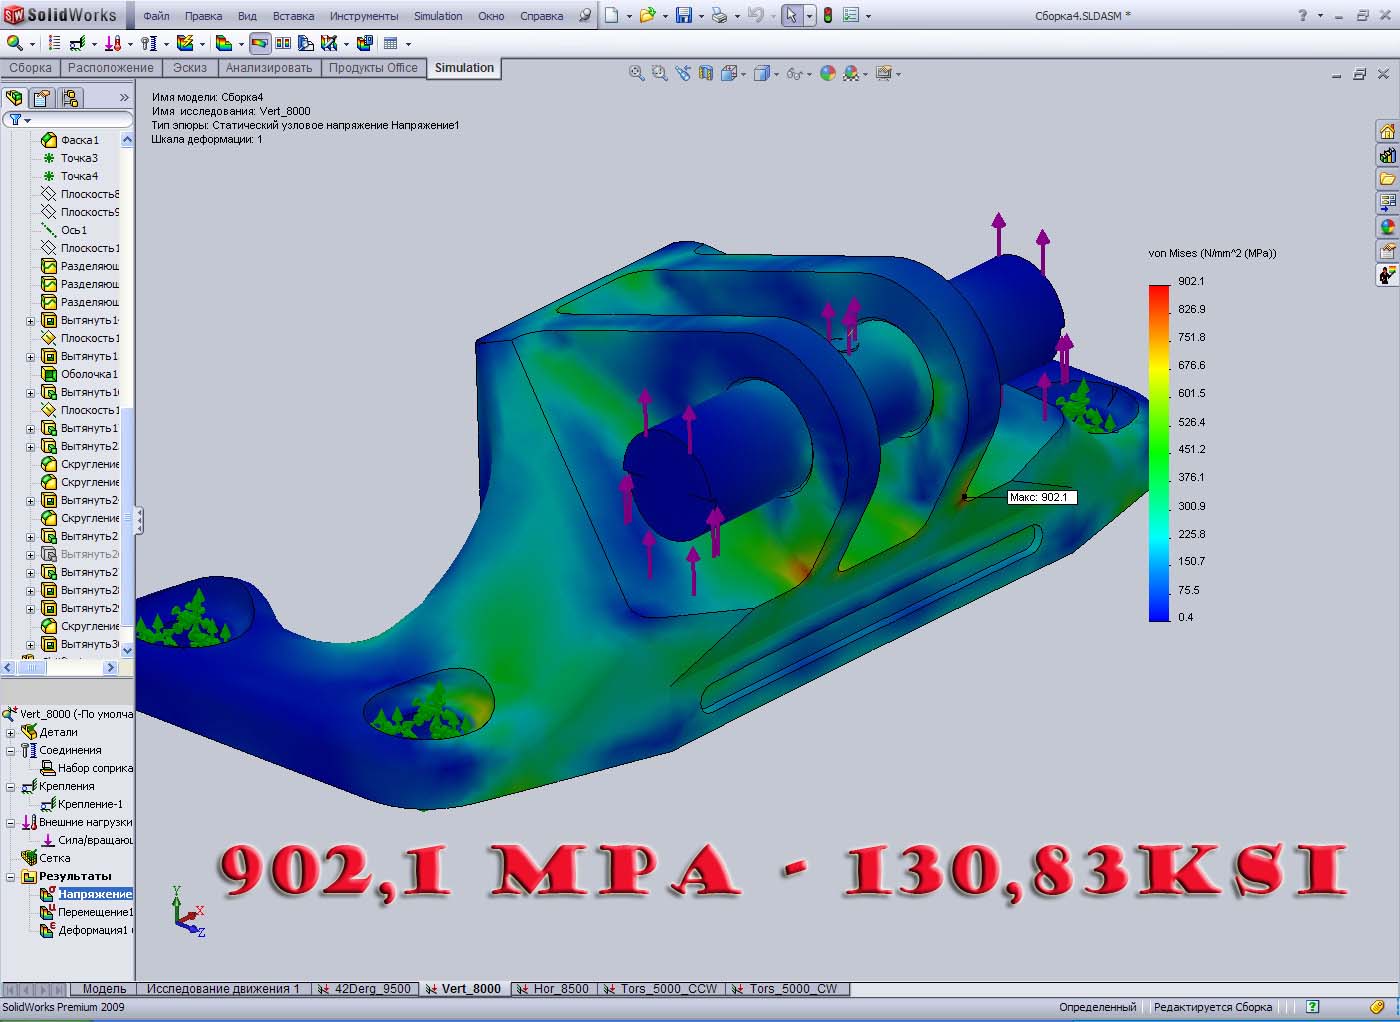Click the Edit Appearance color ball
The image size is (1400, 1022).
pyautogui.click(x=828, y=73)
